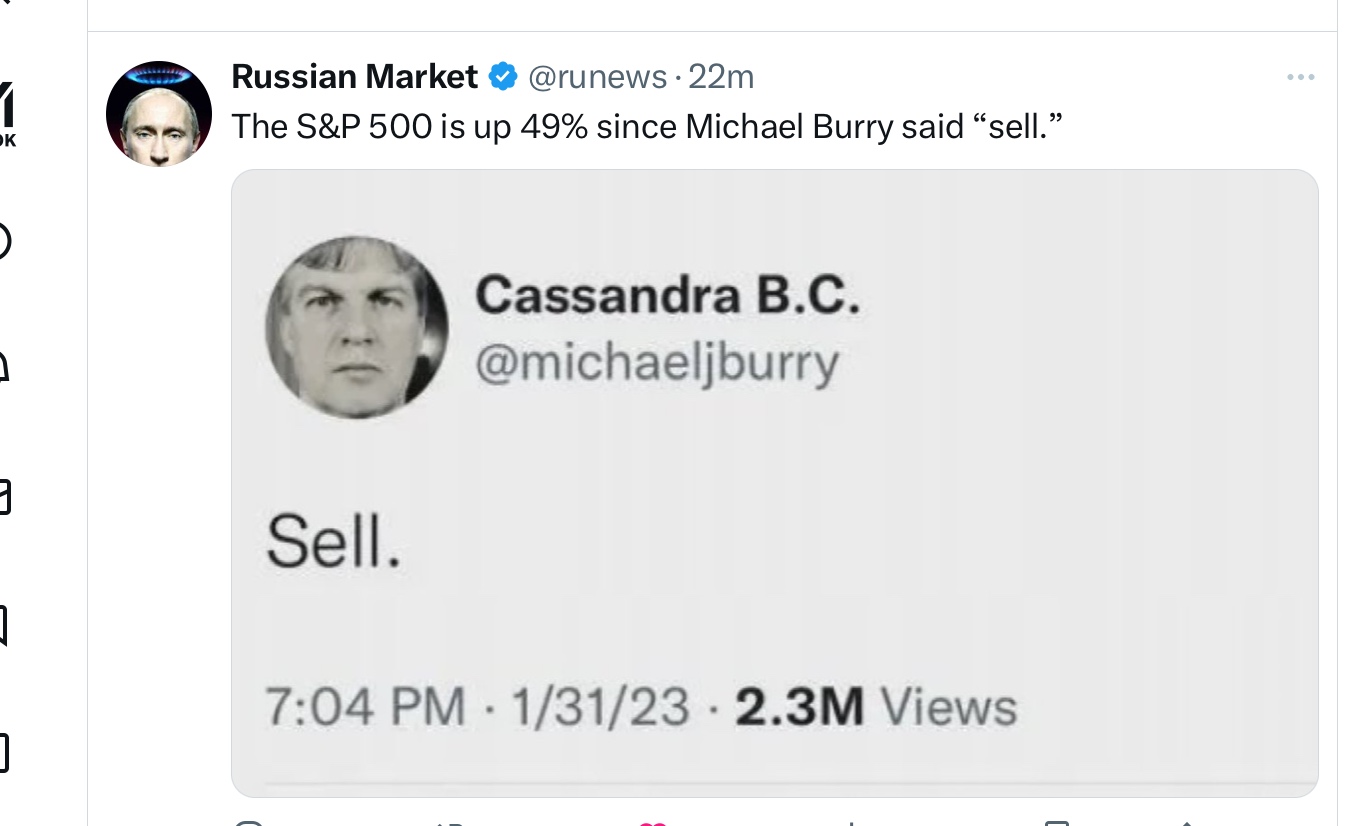Viewport: 1355px width, 826px height.
Task: Open the post's three-dot More menu
Action: coord(1300,77)
